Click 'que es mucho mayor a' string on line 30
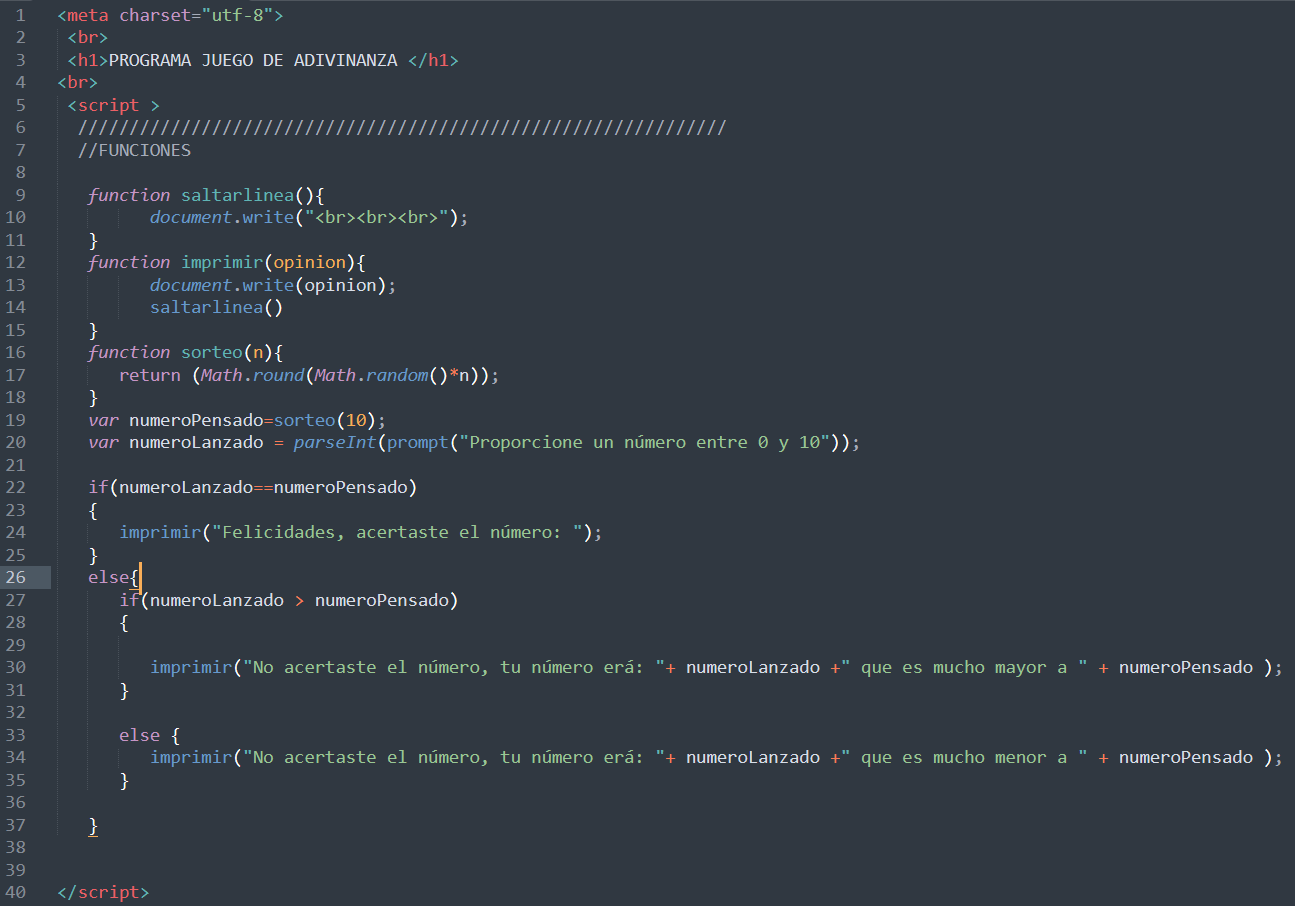Viewport: 1295px width, 906px height. (x=968, y=667)
